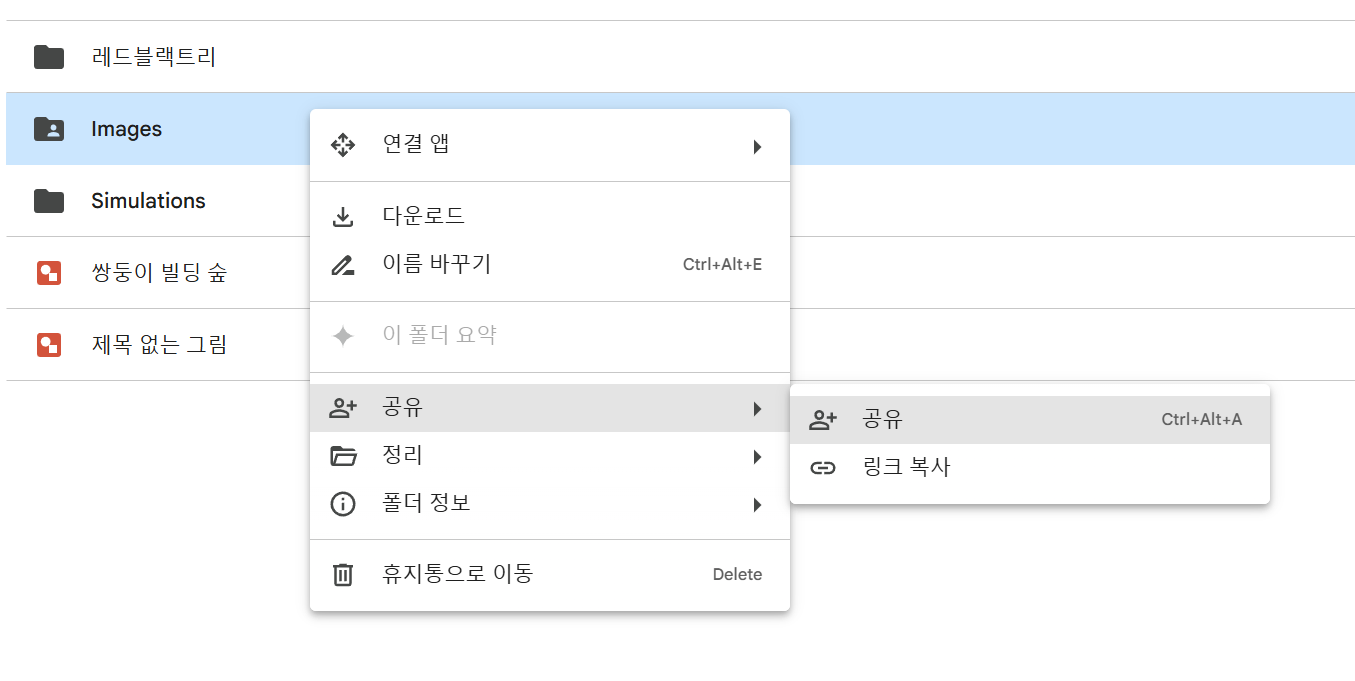Expand the 폴더 정보 submenu arrow
Image resolution: width=1355 pixels, height=681 pixels.
[758, 505]
